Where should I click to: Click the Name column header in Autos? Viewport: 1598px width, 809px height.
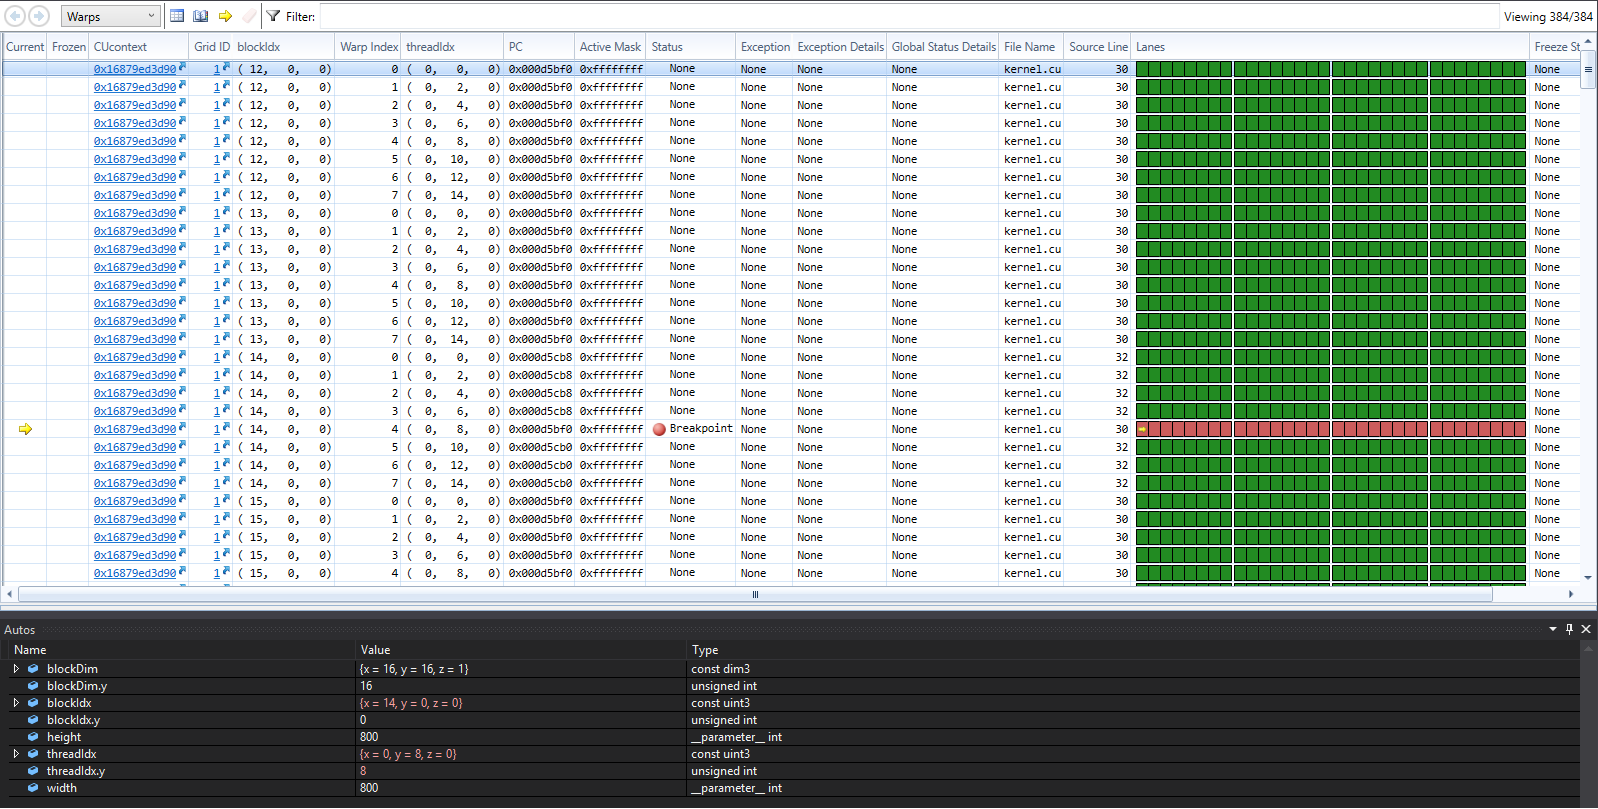click(x=182, y=650)
